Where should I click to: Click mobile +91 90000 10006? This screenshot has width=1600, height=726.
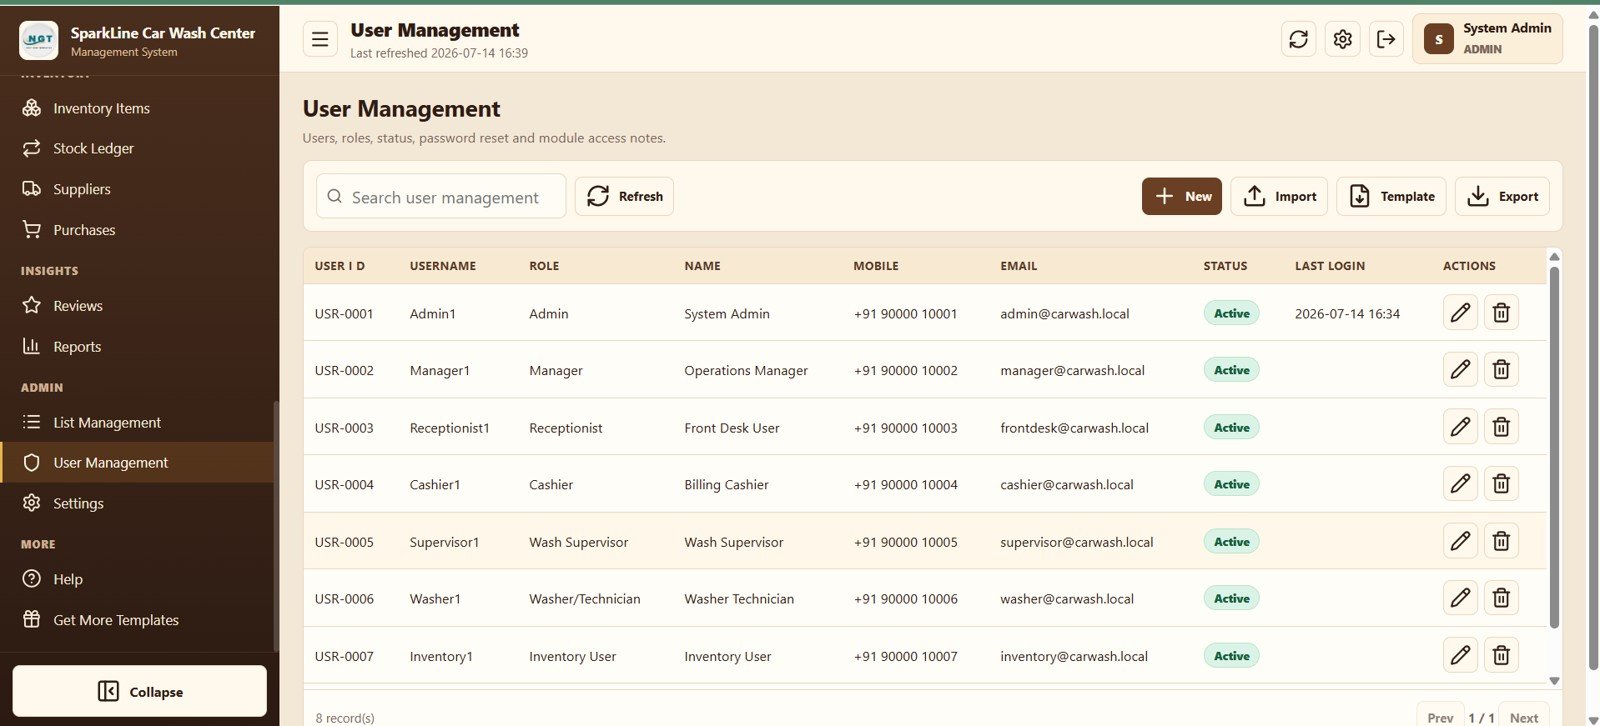[x=905, y=599]
